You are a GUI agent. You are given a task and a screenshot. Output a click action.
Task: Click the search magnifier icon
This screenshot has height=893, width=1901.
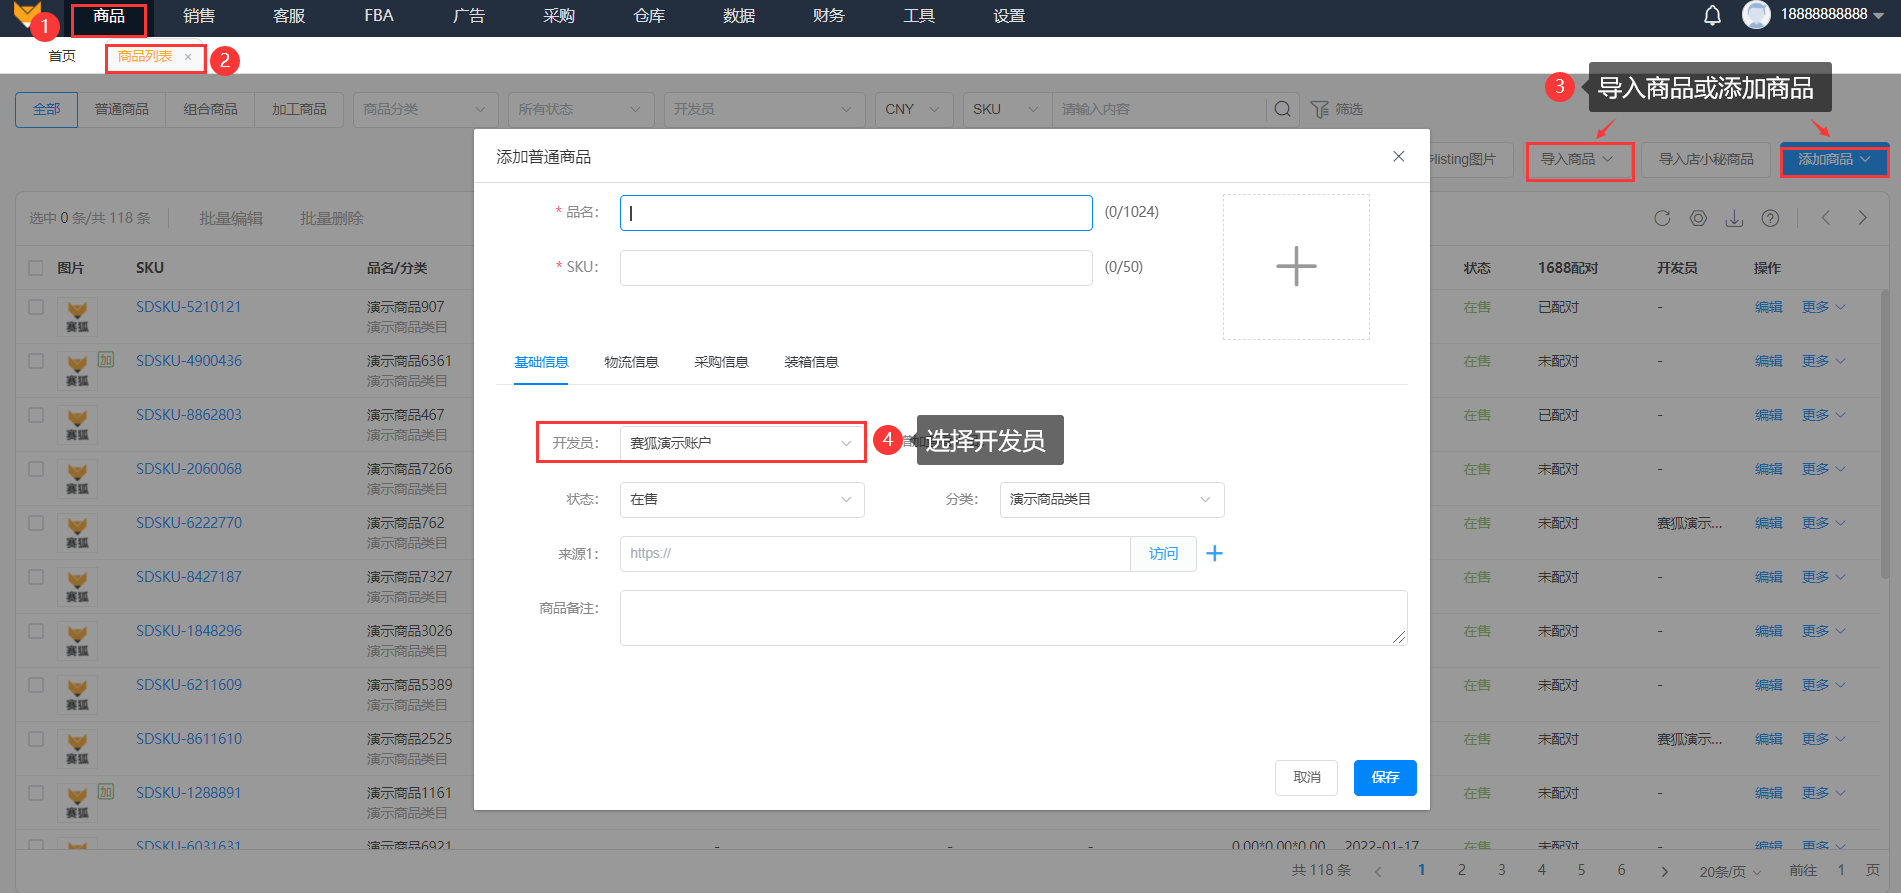pyautogui.click(x=1282, y=109)
